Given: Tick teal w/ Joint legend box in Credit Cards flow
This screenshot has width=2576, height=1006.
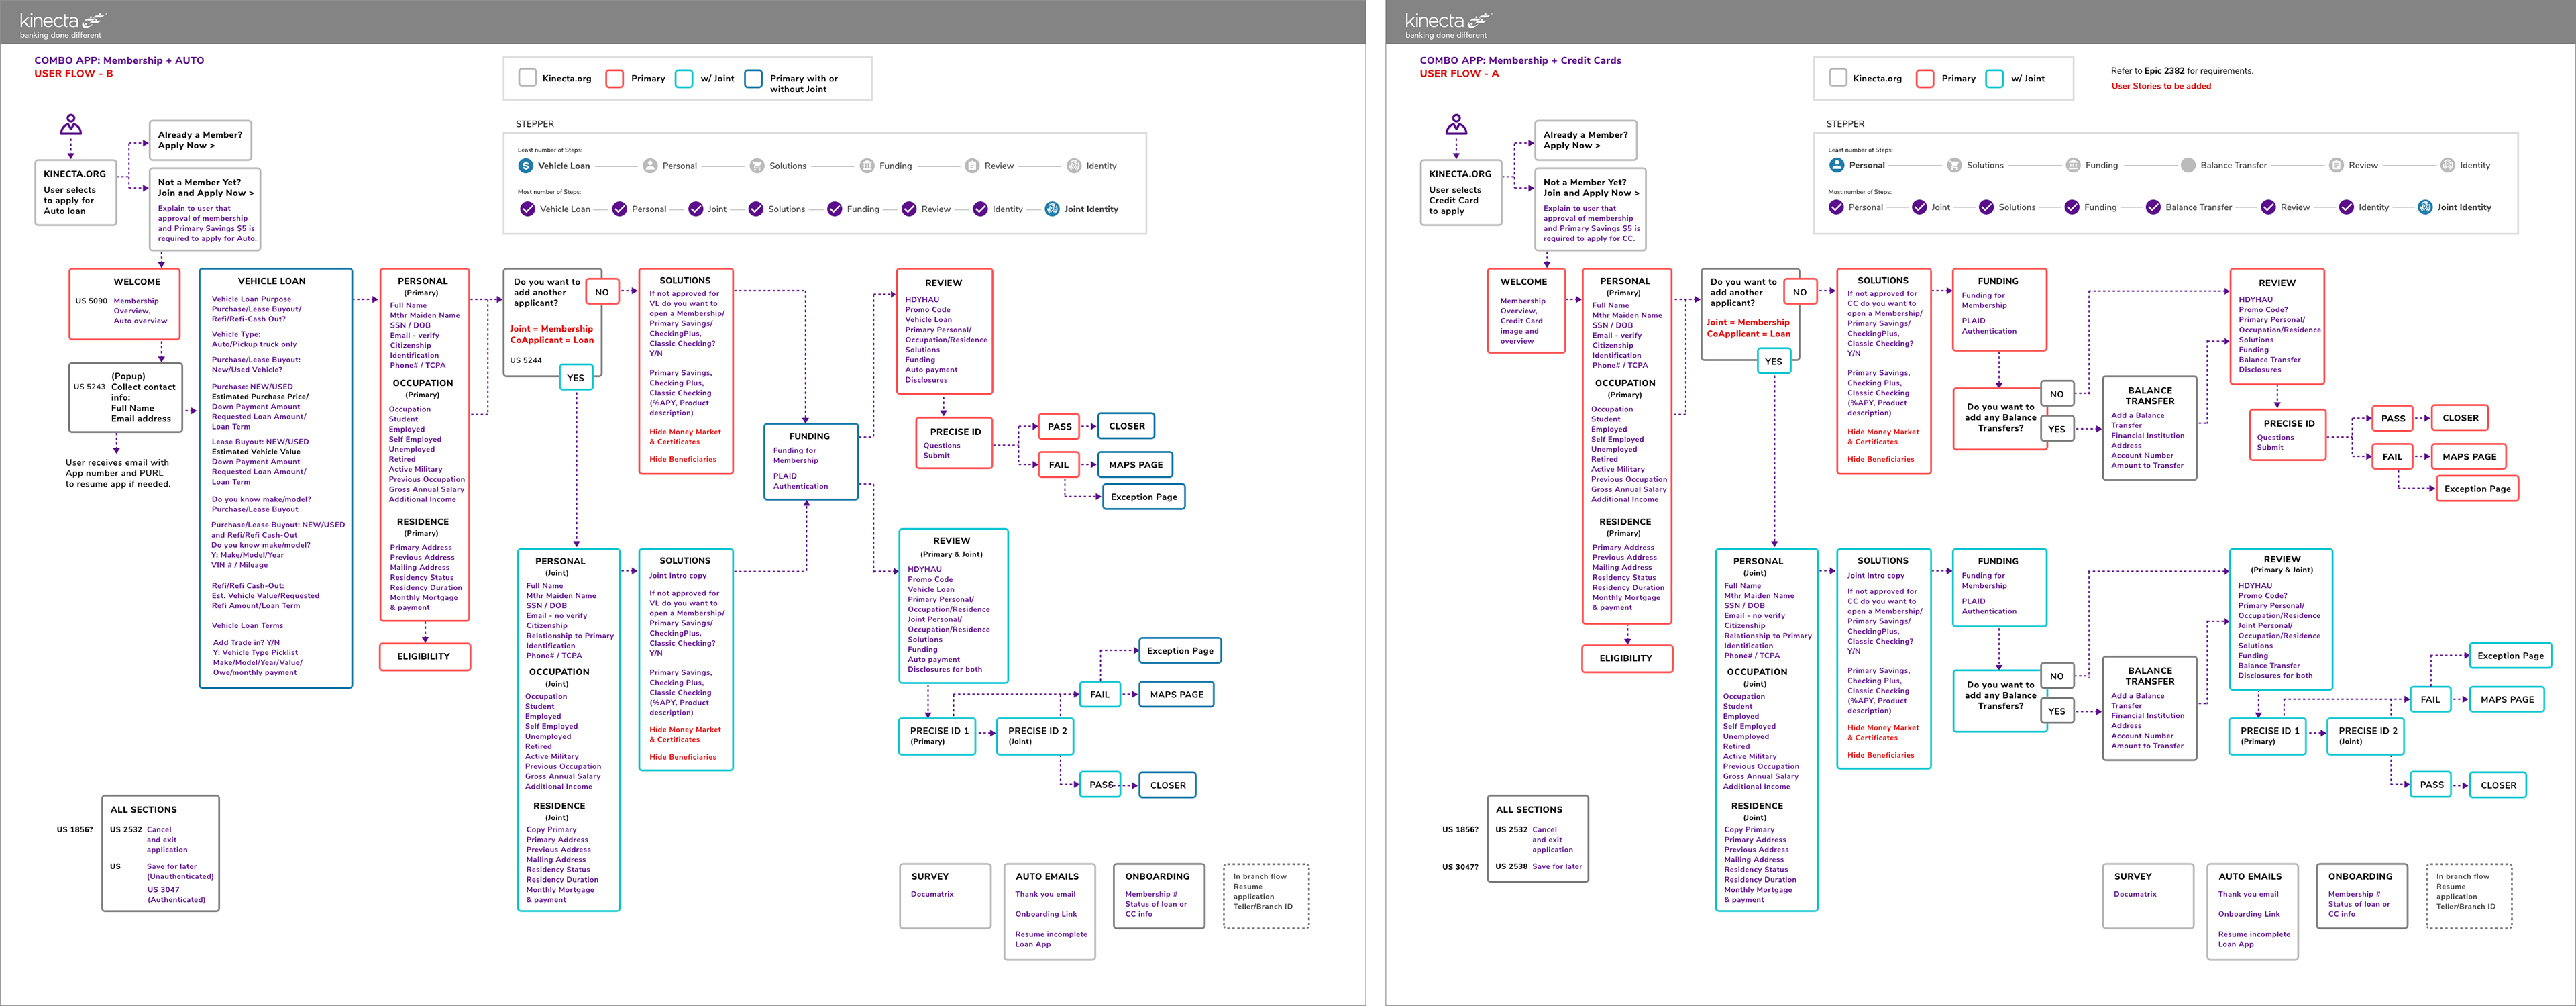Looking at the screenshot, I should tap(1995, 78).
